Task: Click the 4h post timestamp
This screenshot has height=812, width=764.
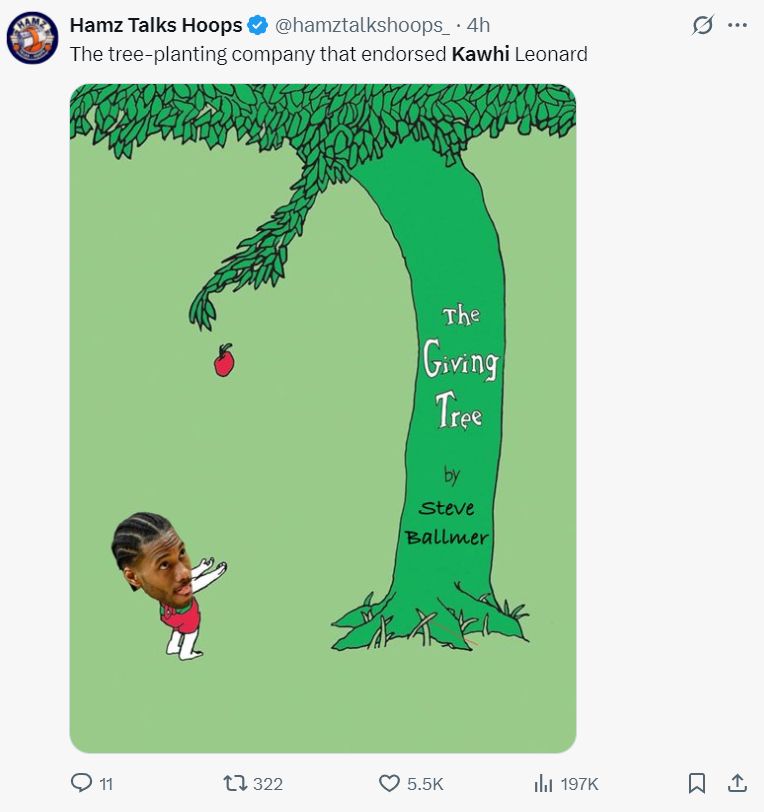Action: [x=479, y=25]
